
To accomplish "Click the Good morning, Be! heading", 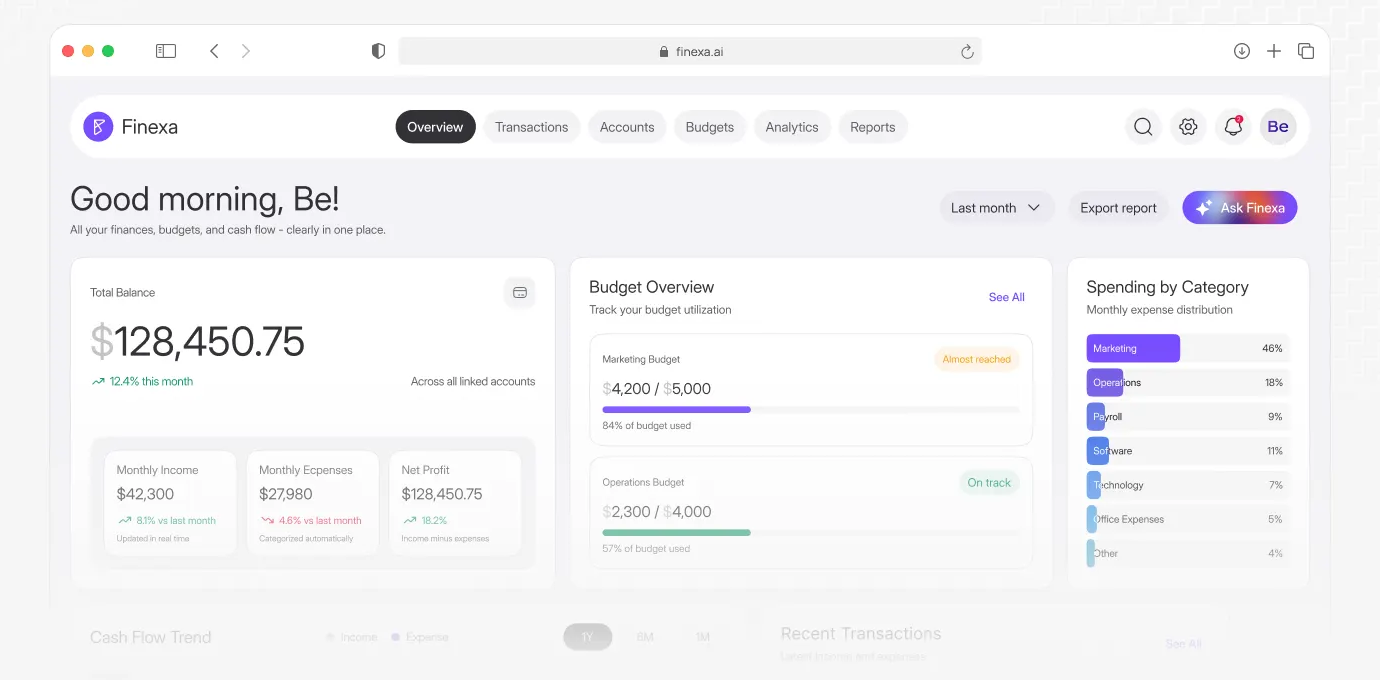I will [205, 199].
